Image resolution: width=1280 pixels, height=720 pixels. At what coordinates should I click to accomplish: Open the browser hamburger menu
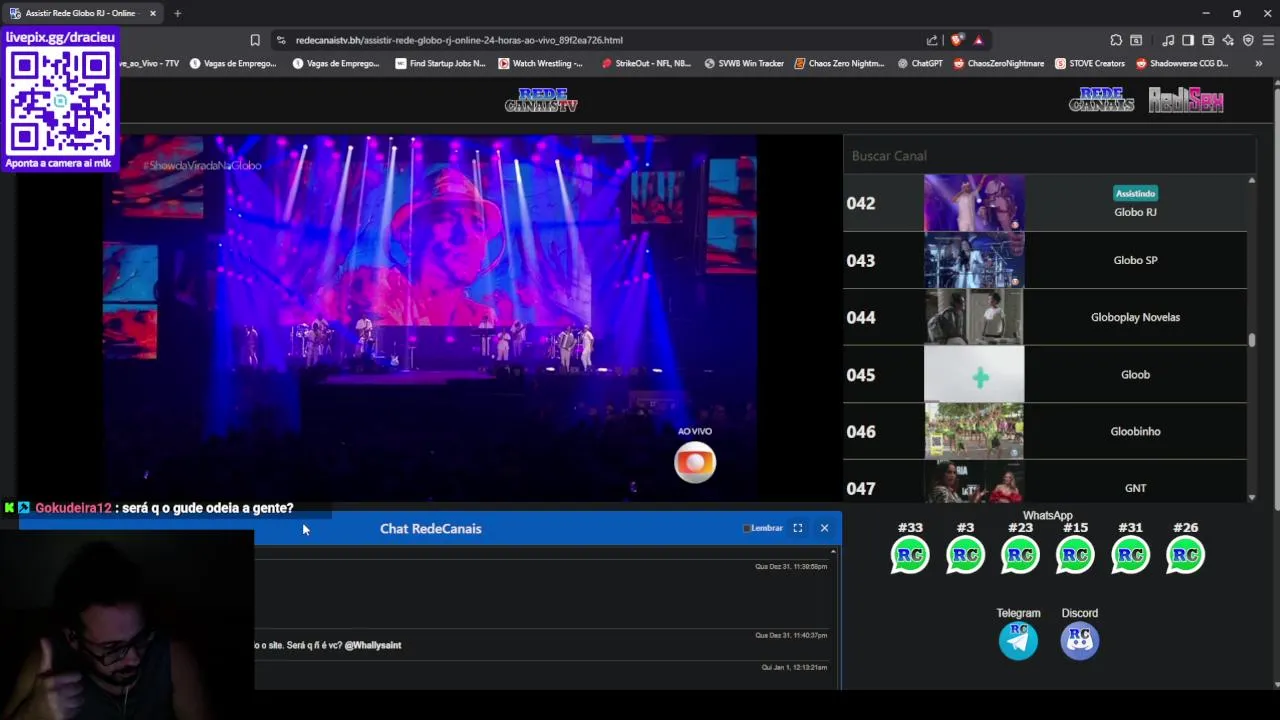pos(1269,40)
